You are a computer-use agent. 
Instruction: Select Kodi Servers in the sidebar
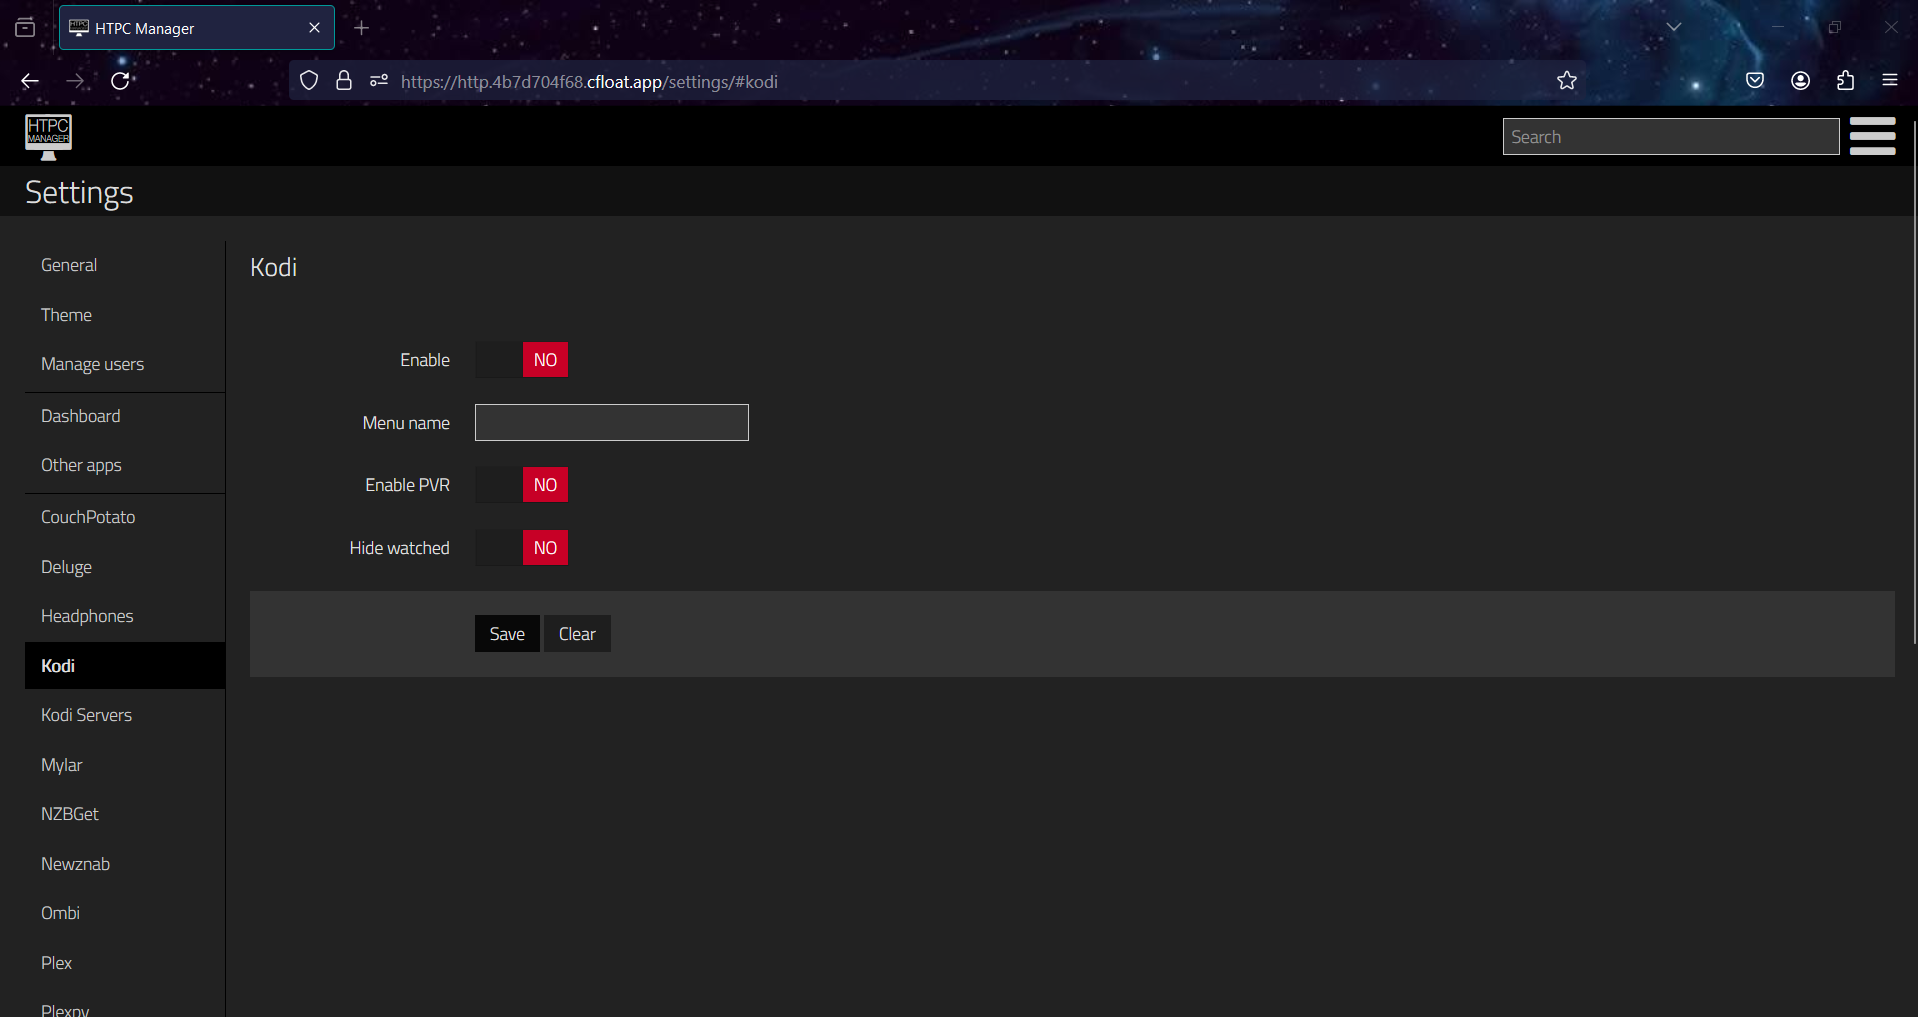[x=125, y=715]
